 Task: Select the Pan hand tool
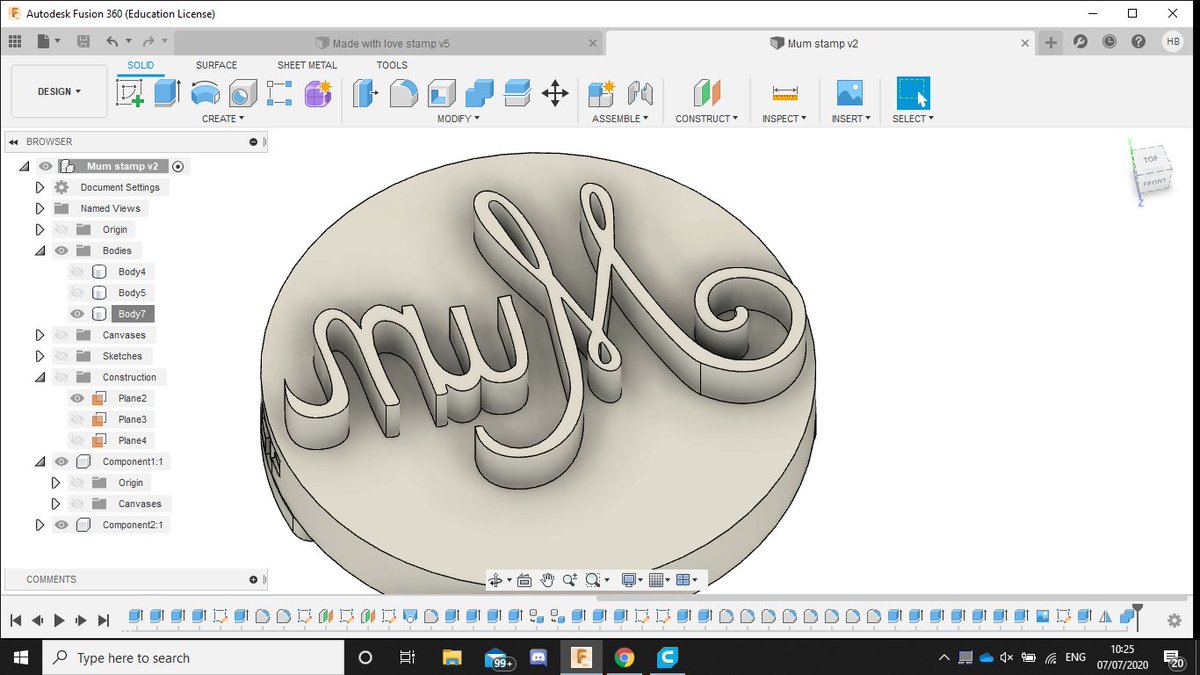pyautogui.click(x=548, y=580)
